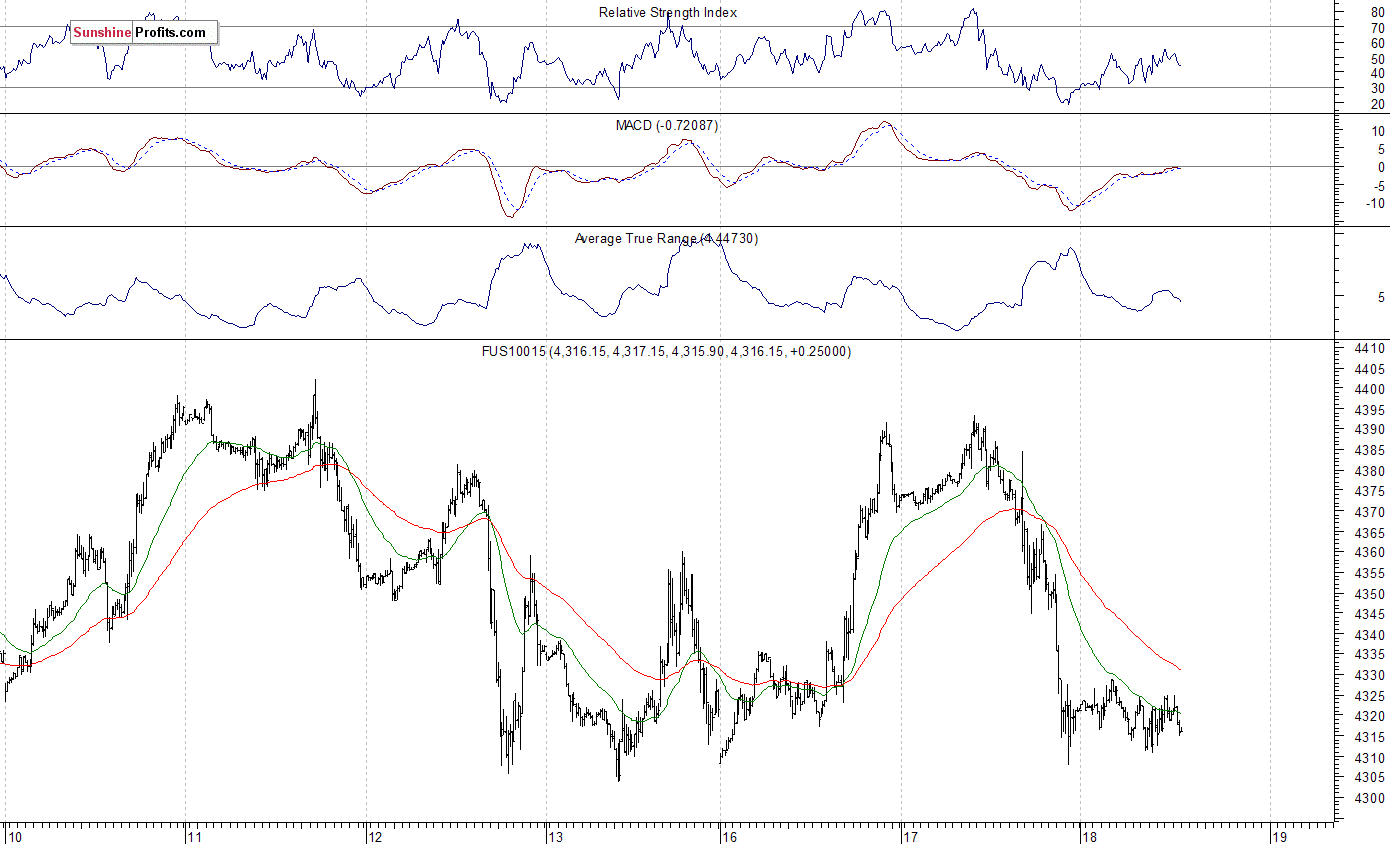This screenshot has height=844, width=1390.
Task: Click the 4330 price axis label
Action: [1369, 676]
